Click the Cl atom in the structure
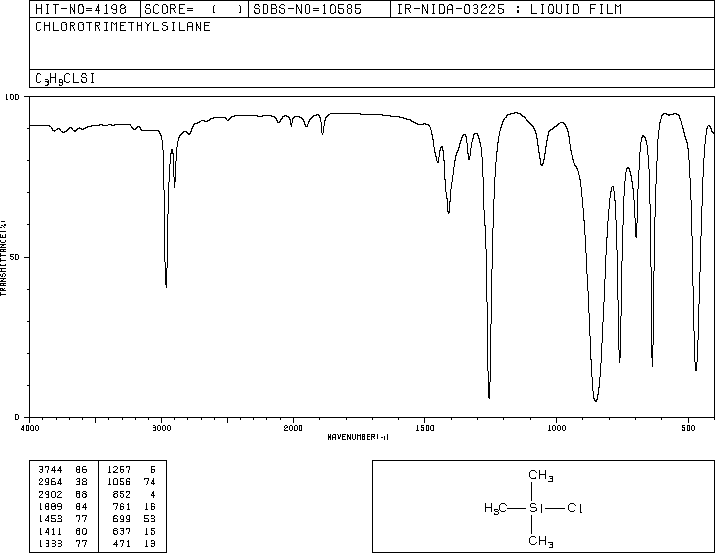Image resolution: width=715 pixels, height=553 pixels. pyautogui.click(x=575, y=508)
